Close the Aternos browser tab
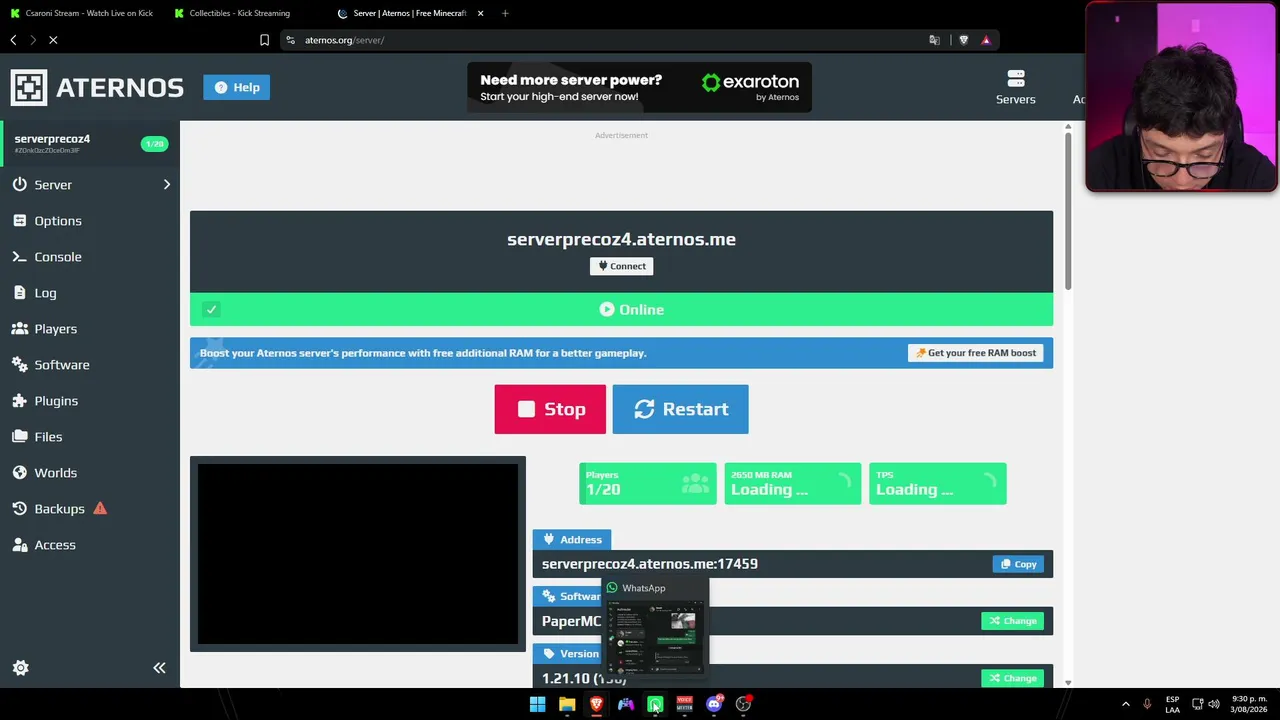Viewport: 1280px width, 720px height. pos(480,13)
